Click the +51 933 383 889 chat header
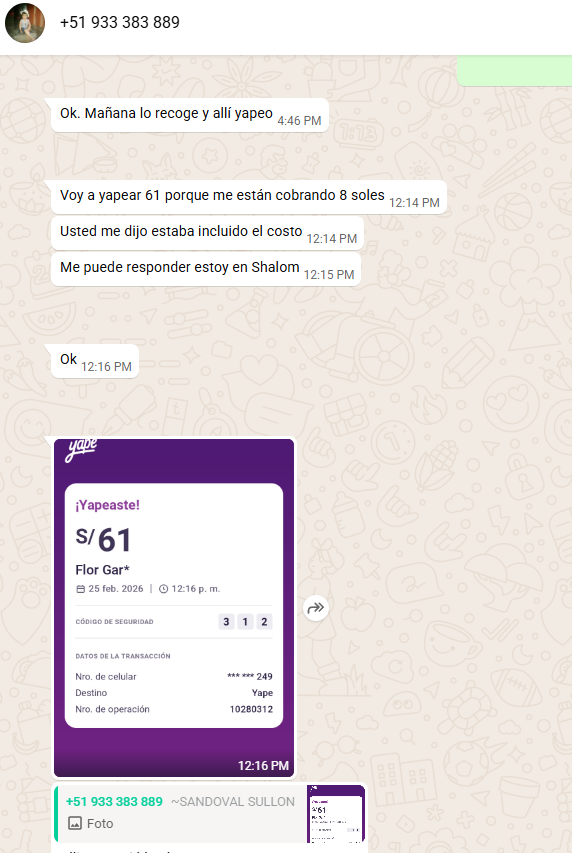 pyautogui.click(x=119, y=22)
